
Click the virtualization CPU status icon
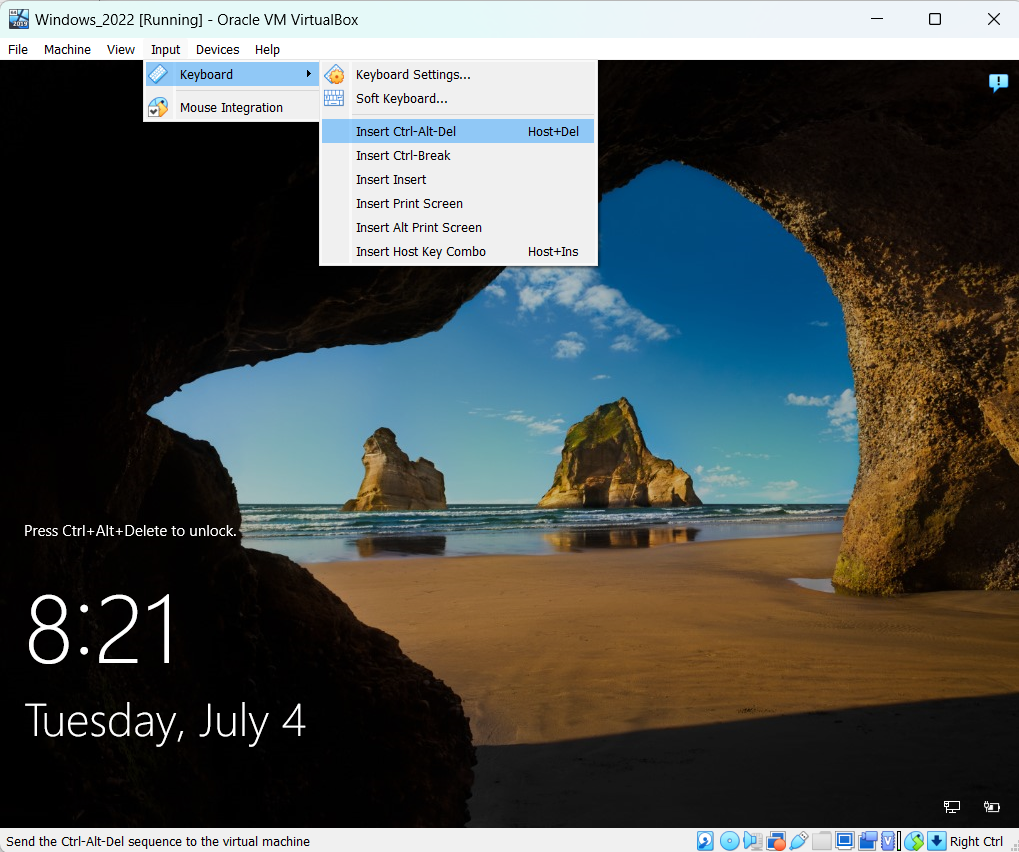point(888,841)
